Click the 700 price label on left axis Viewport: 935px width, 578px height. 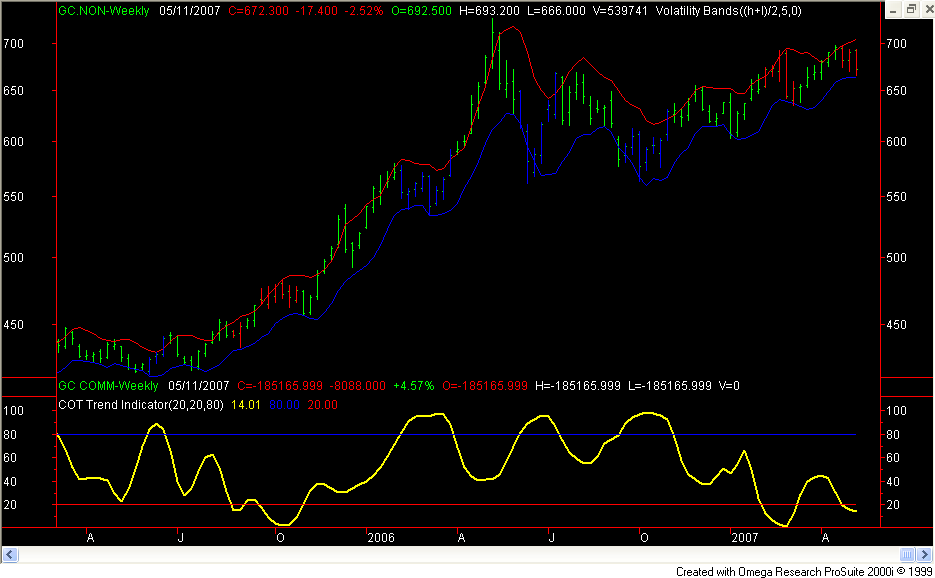point(14,44)
